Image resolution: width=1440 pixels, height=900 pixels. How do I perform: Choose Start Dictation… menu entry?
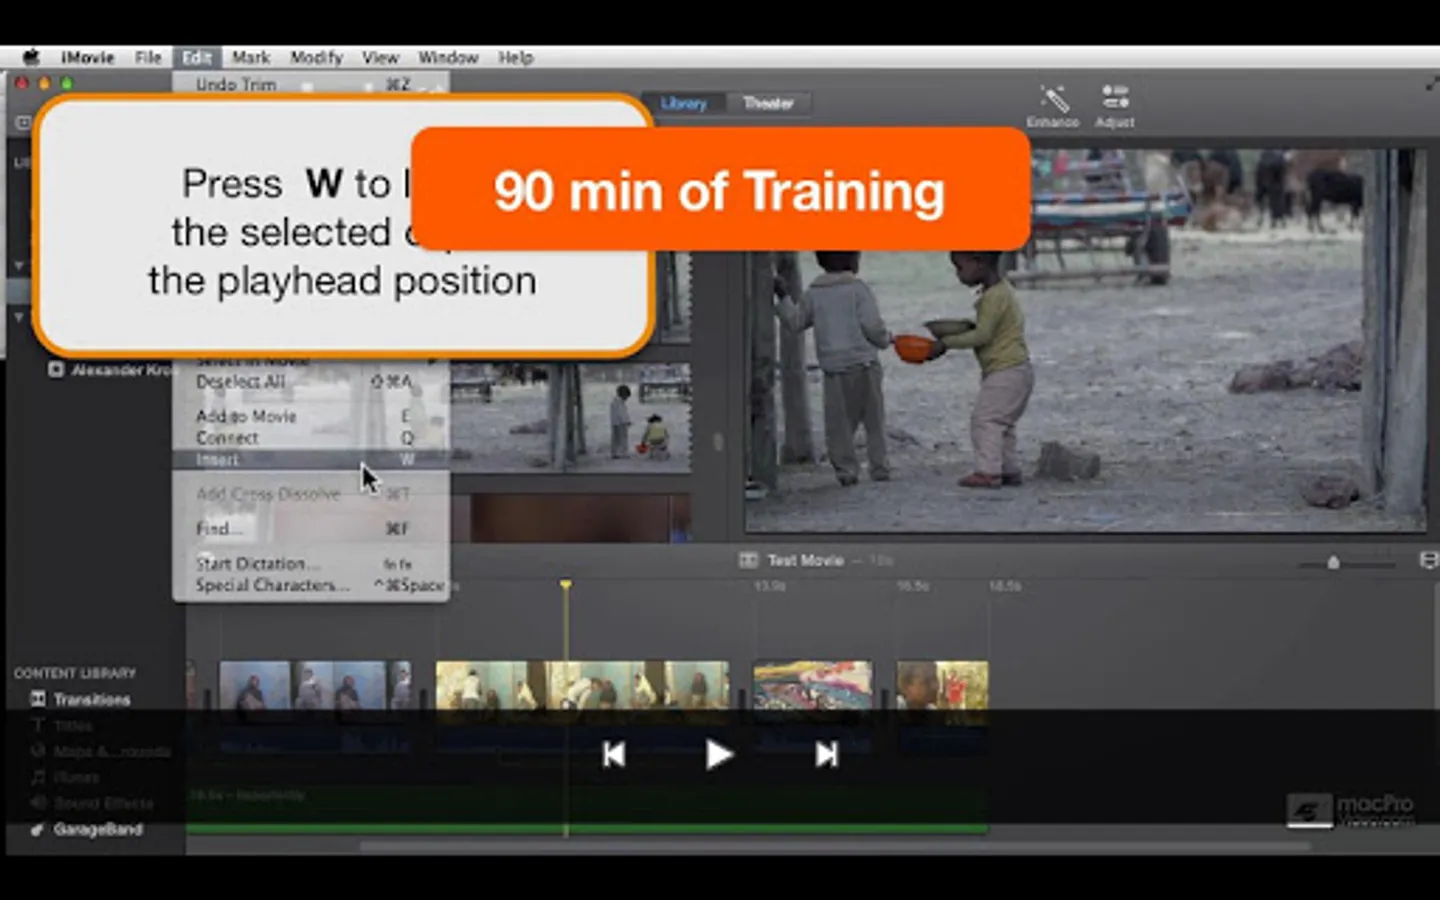pos(311,564)
